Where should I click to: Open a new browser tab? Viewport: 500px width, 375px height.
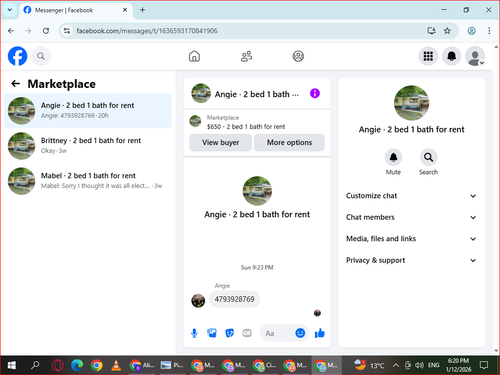142,10
